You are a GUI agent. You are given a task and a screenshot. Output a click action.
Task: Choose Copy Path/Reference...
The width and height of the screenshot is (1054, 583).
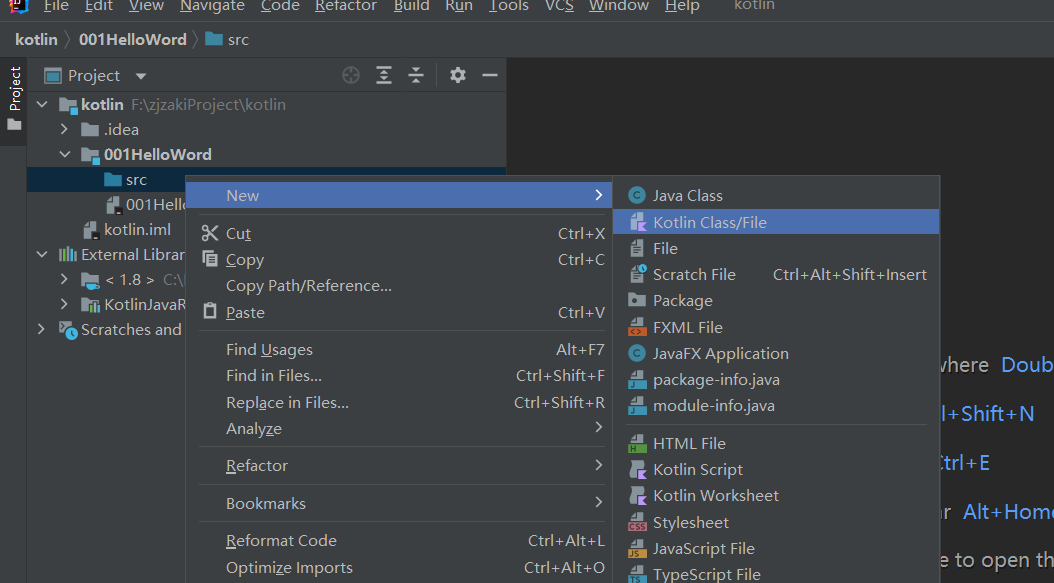click(401, 286)
